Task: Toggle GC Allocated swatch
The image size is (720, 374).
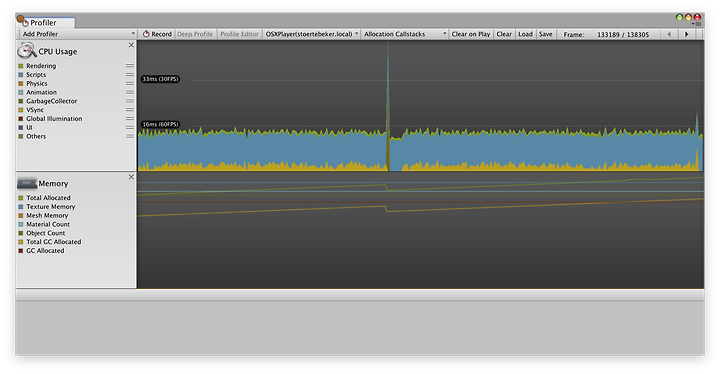Action: click(x=21, y=251)
